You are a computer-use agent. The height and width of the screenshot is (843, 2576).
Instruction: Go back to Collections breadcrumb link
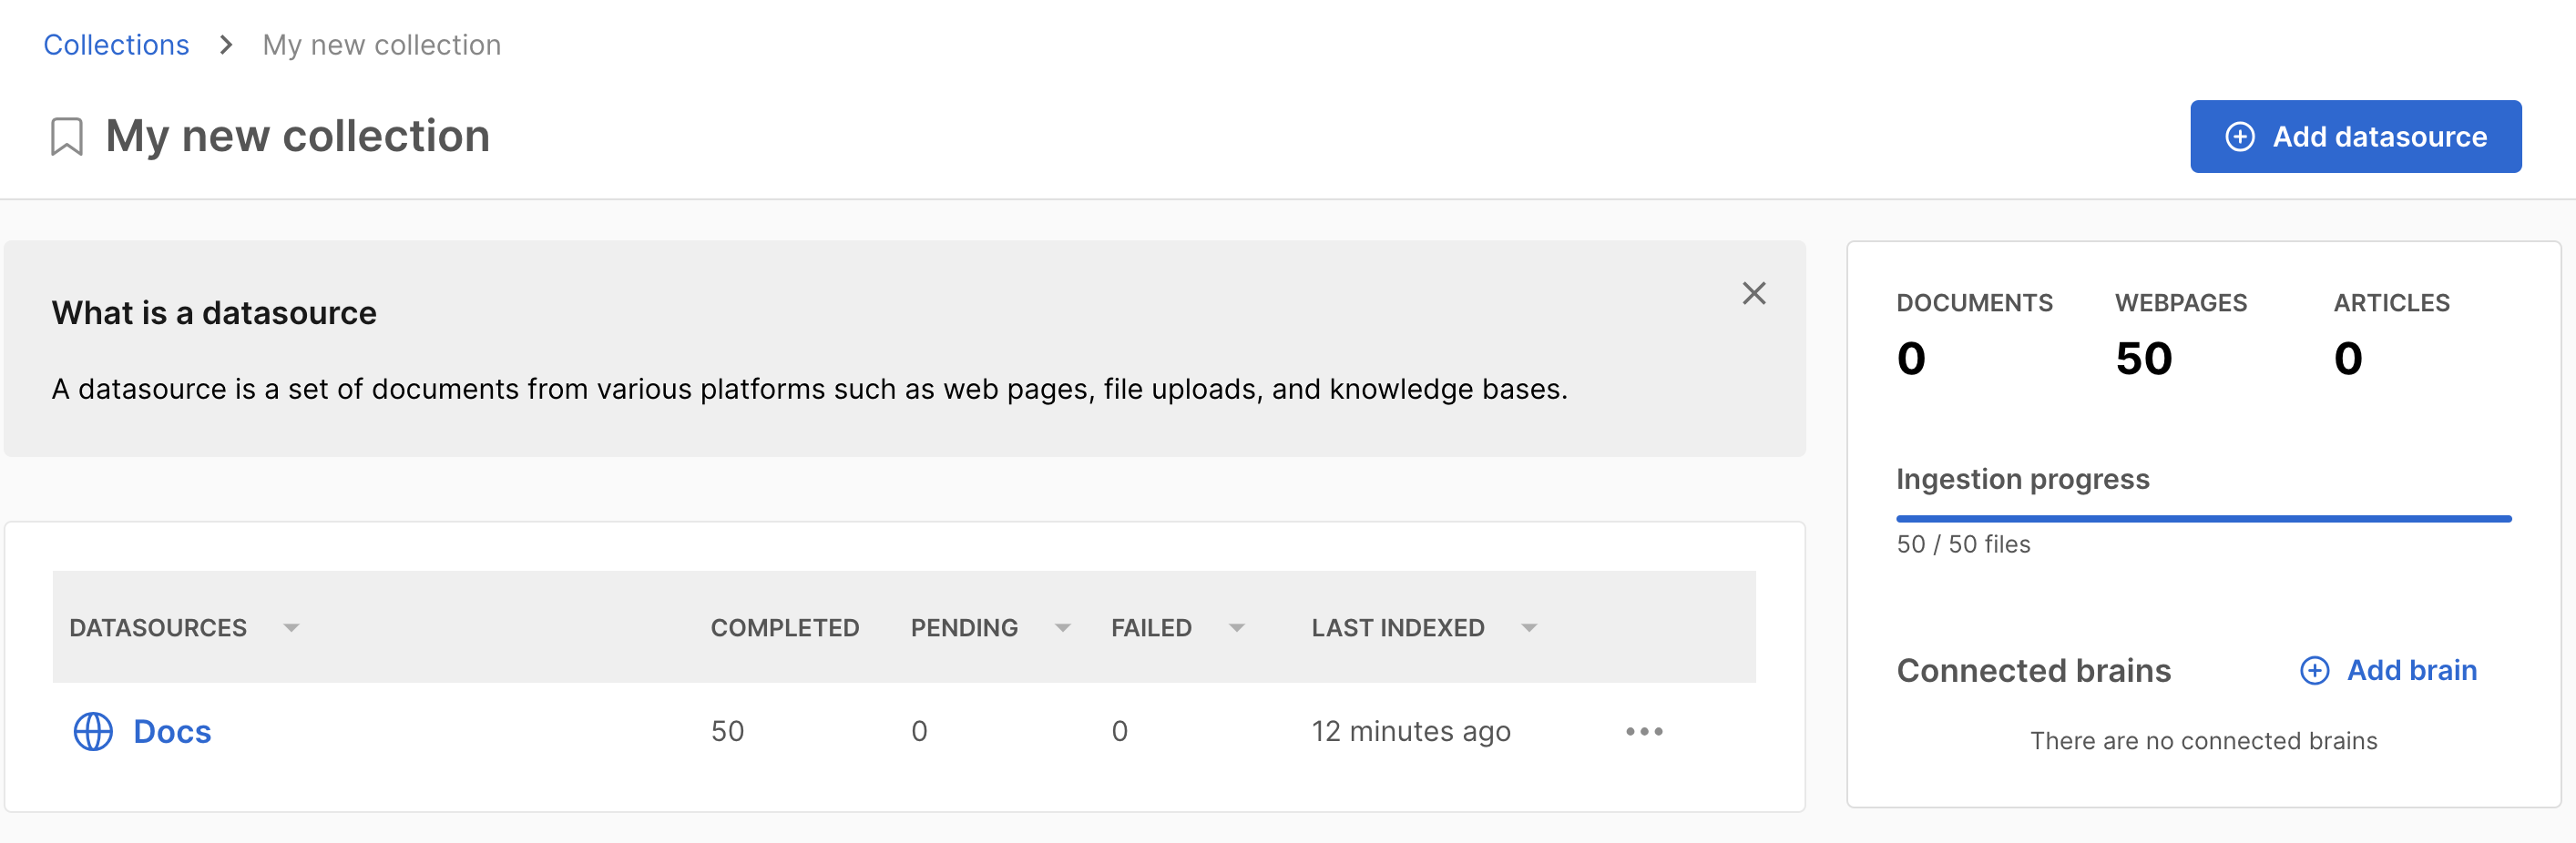[x=116, y=45]
